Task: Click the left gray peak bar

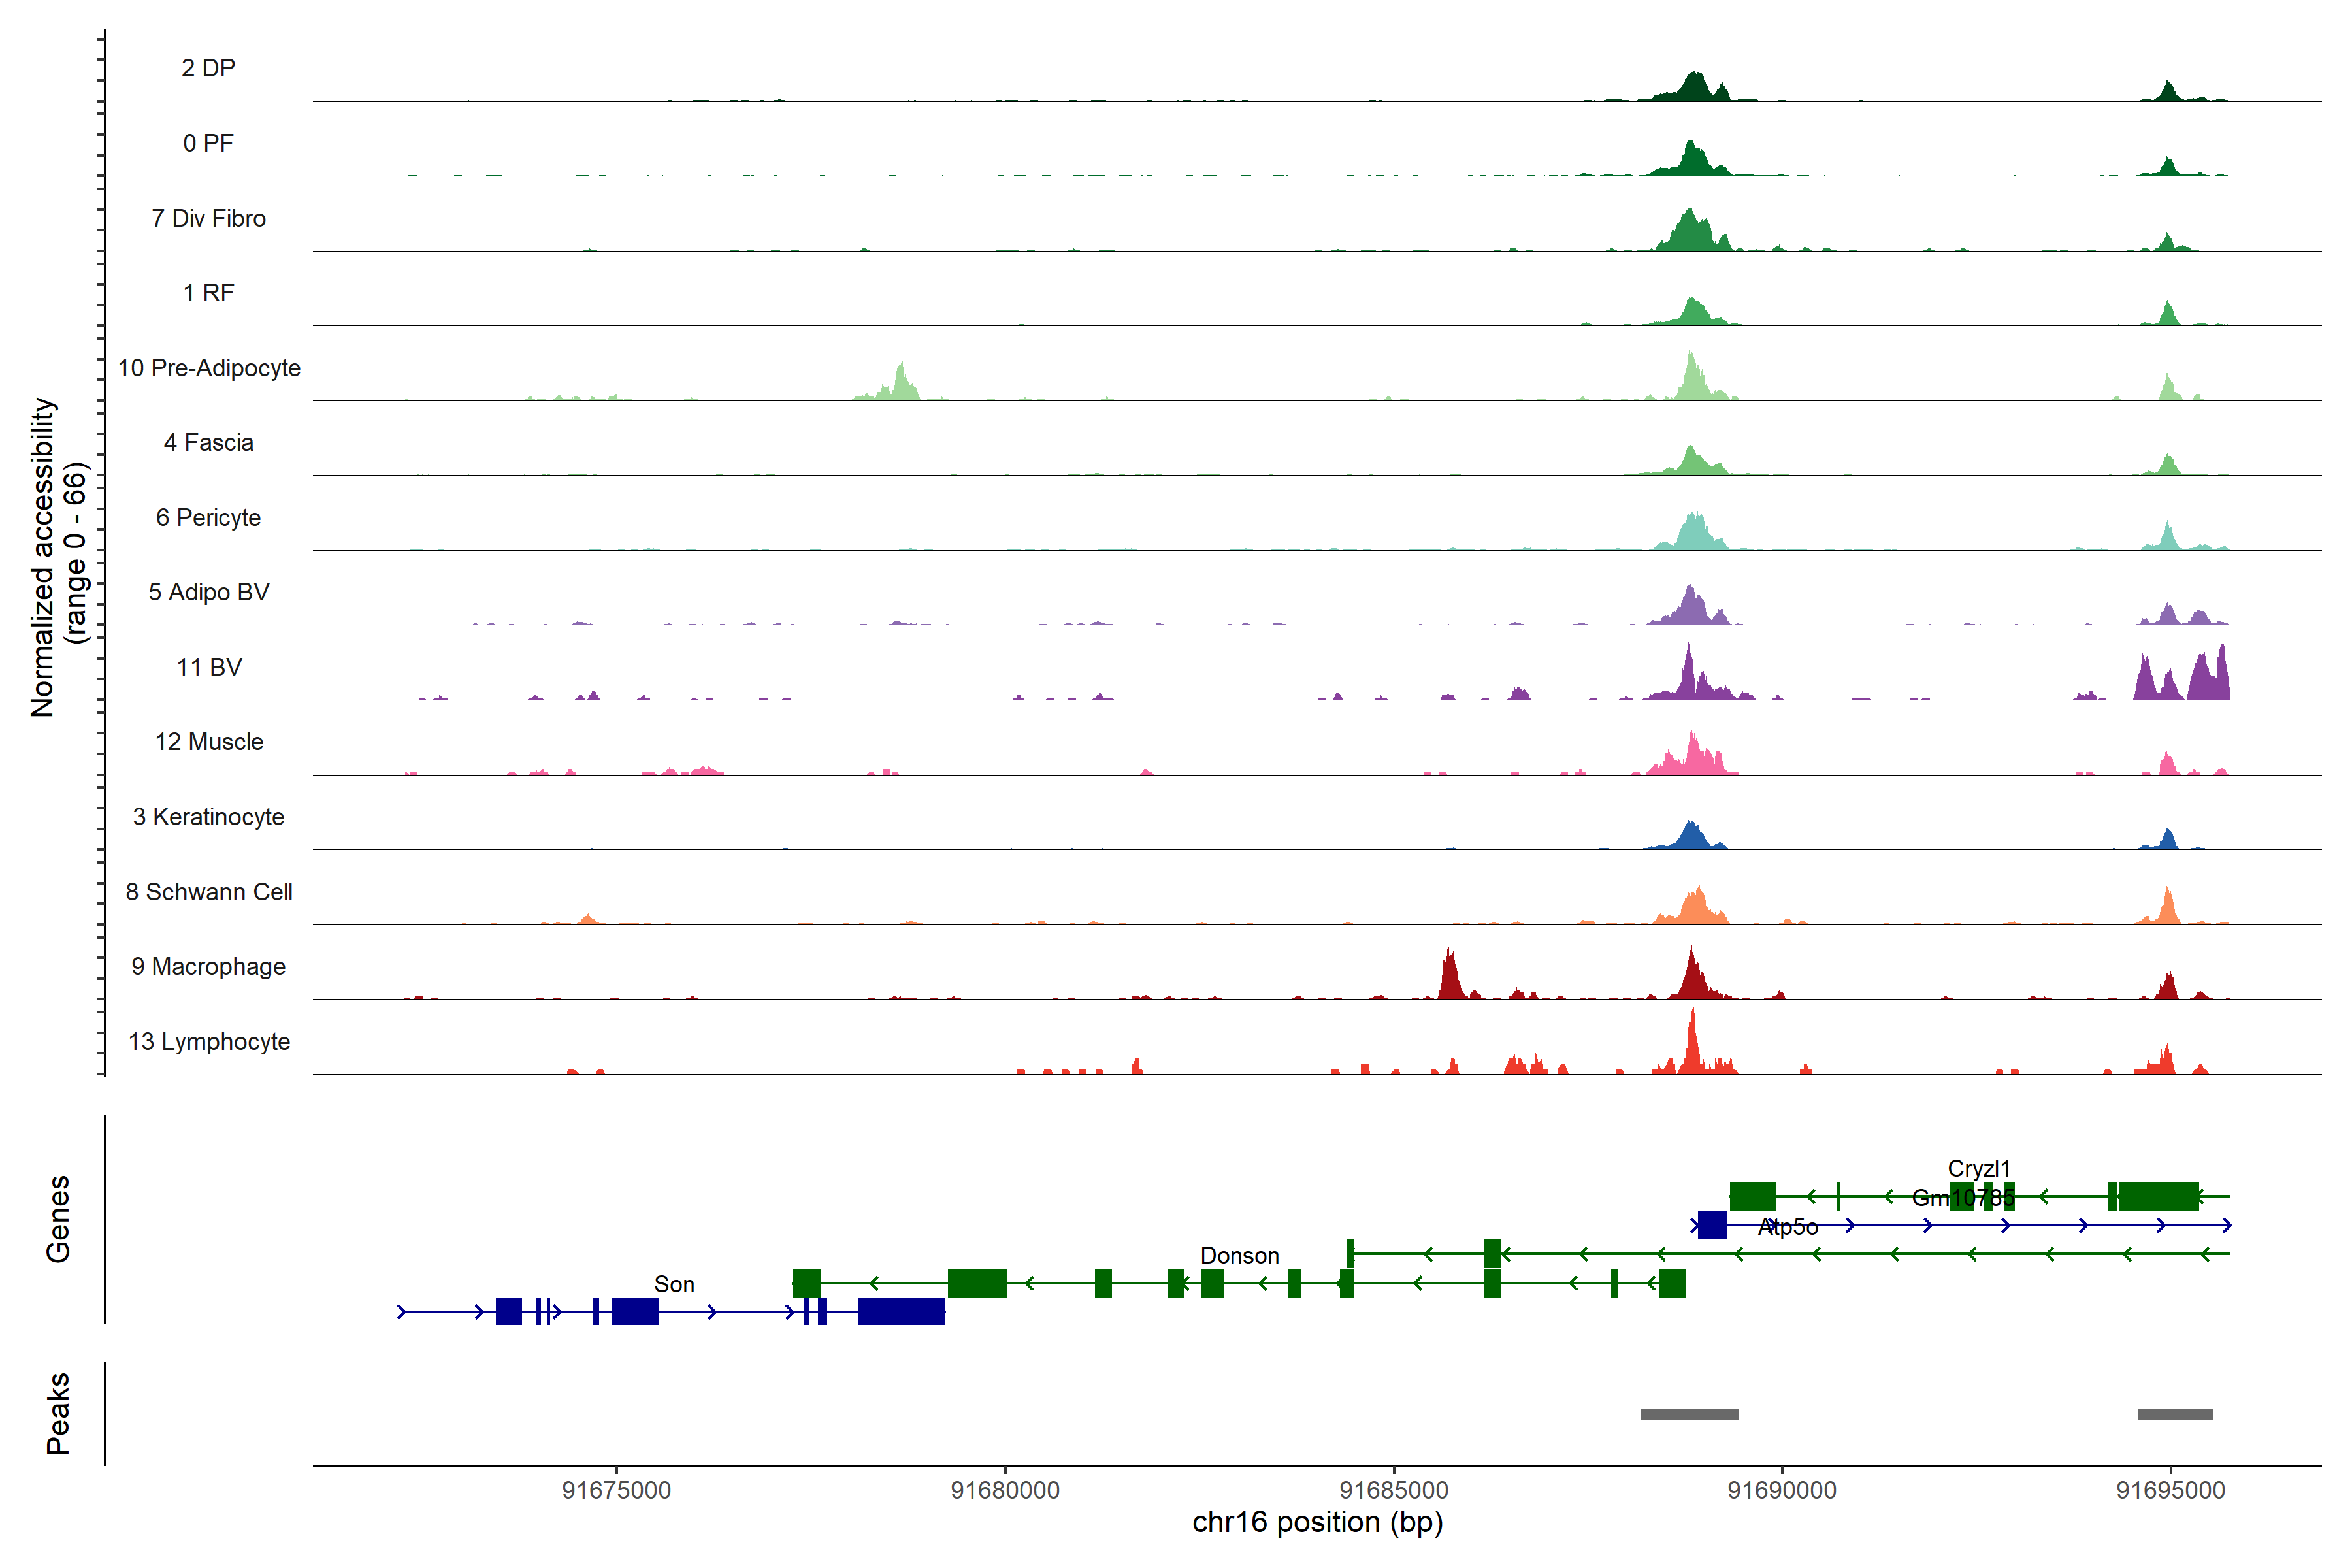Action: coord(1689,1414)
